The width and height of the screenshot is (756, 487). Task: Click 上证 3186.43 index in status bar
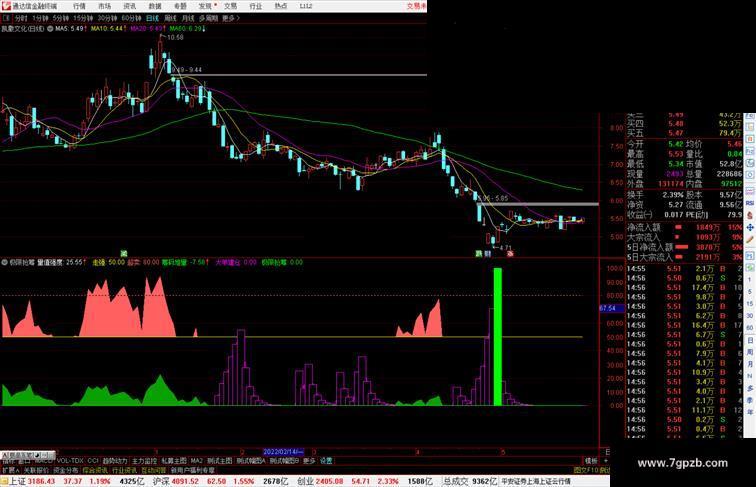click(x=32, y=481)
